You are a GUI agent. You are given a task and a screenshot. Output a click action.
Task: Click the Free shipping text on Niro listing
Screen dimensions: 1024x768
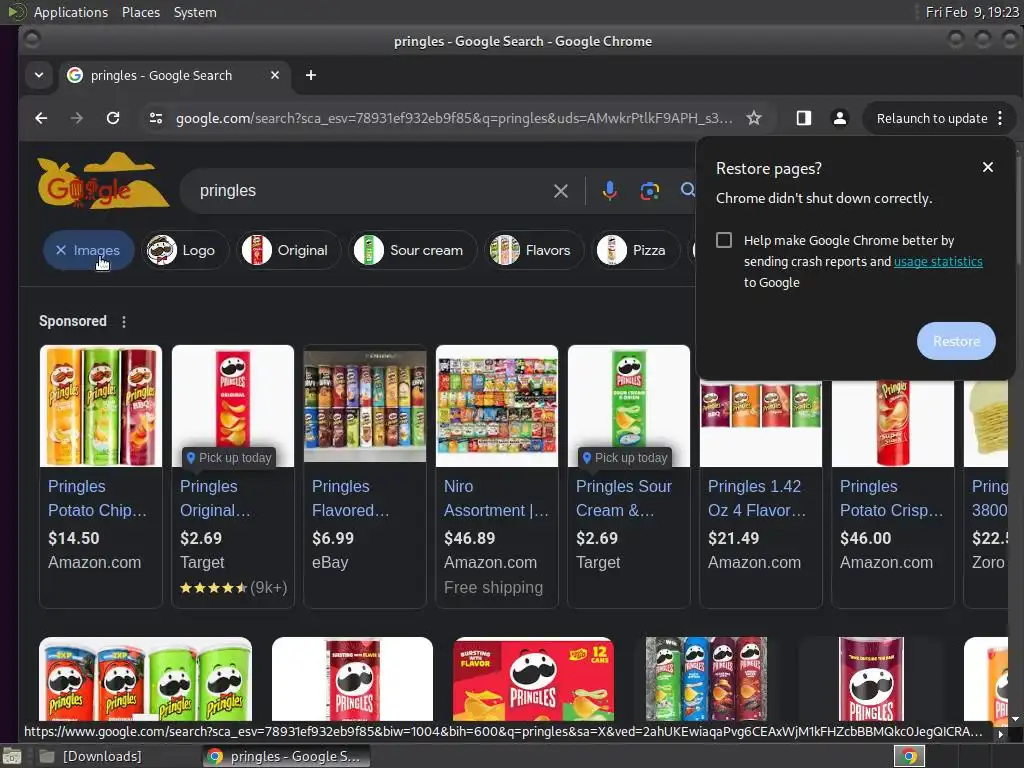point(493,587)
